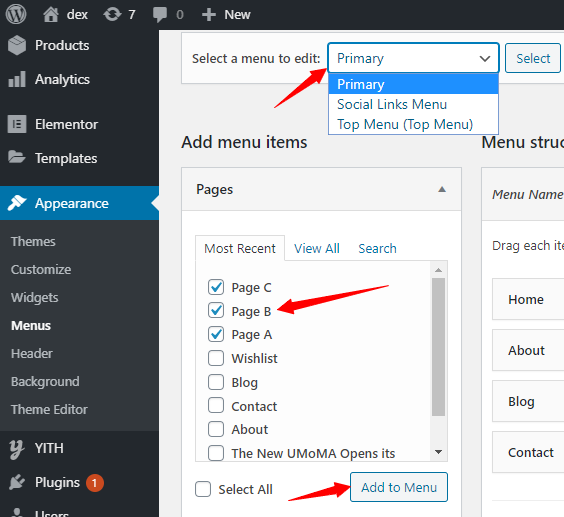Check the About page checkbox
The width and height of the screenshot is (564, 517).
(x=216, y=429)
